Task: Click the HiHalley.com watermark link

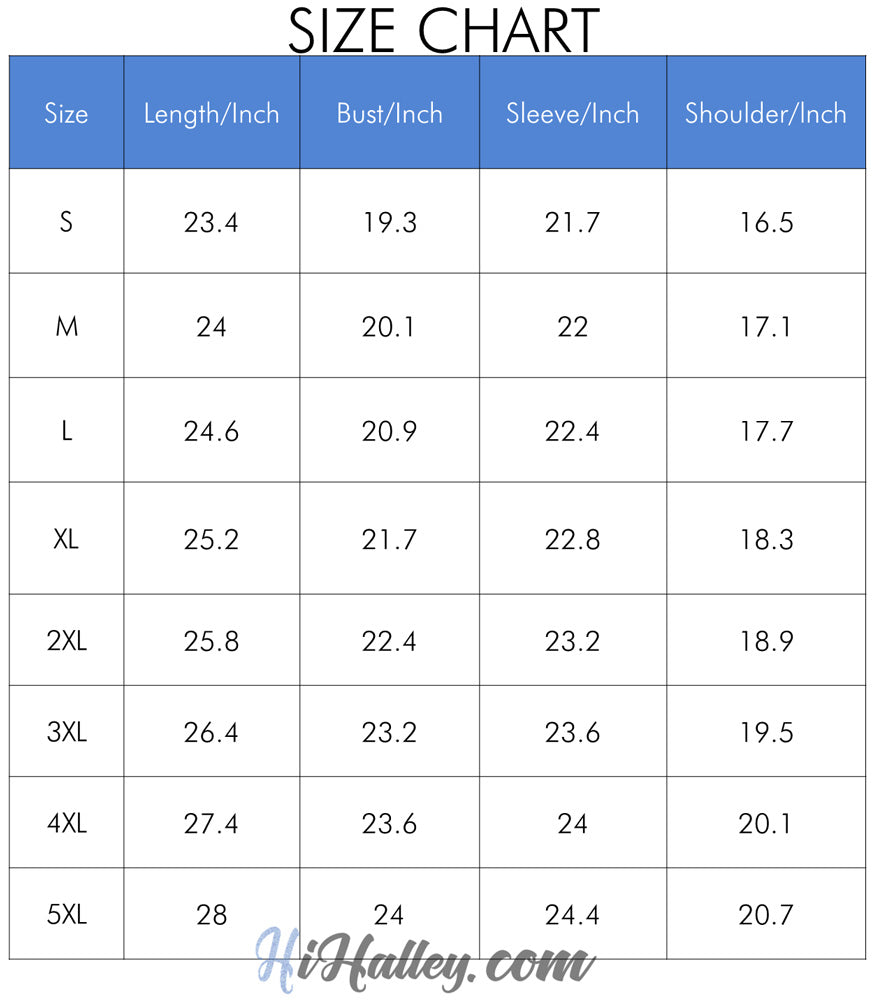Action: [x=425, y=962]
